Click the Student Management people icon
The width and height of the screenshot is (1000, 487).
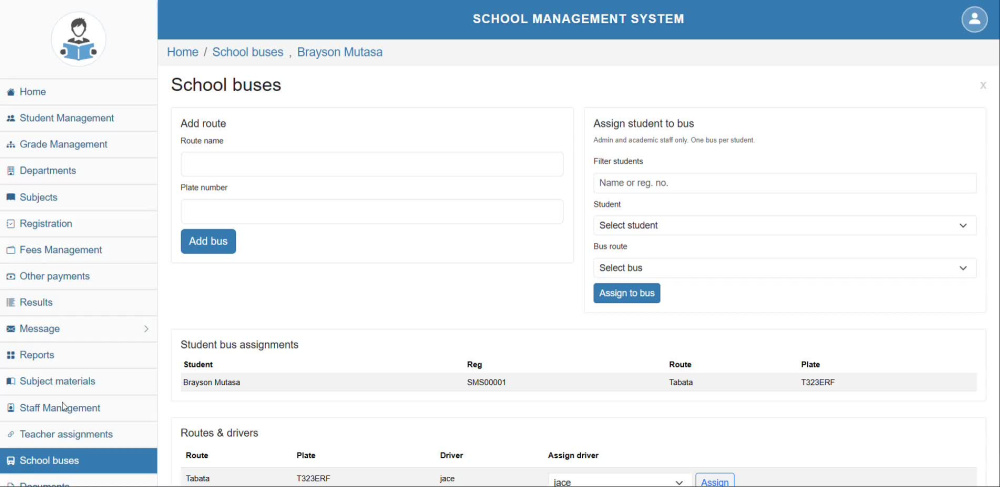pyautogui.click(x=10, y=118)
